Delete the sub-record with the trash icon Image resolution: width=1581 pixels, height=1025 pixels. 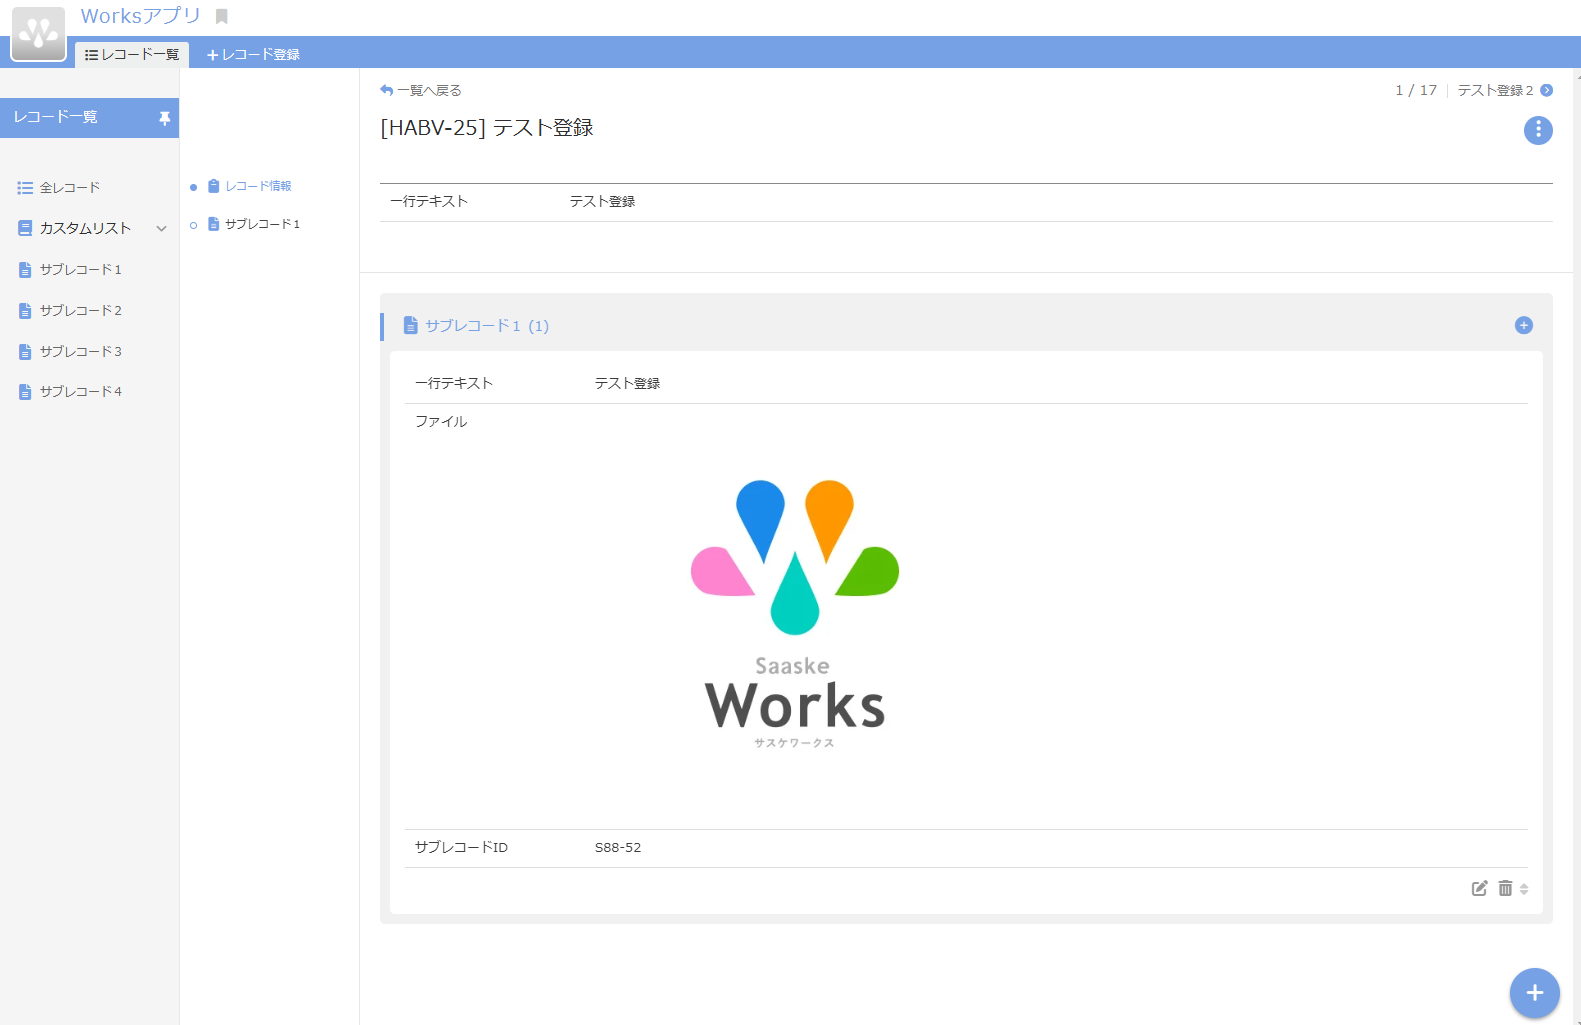1505,888
